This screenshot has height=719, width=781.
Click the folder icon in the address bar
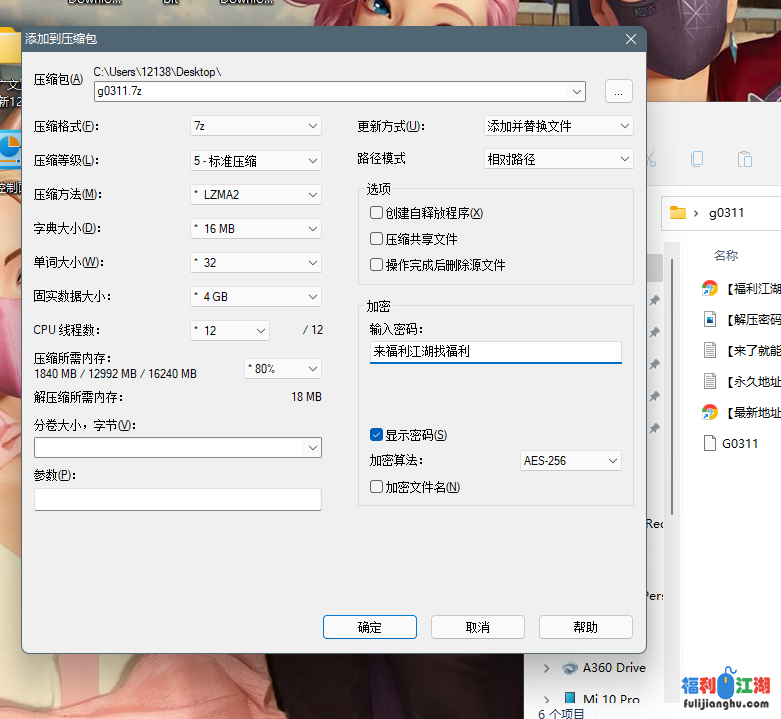(x=678, y=212)
